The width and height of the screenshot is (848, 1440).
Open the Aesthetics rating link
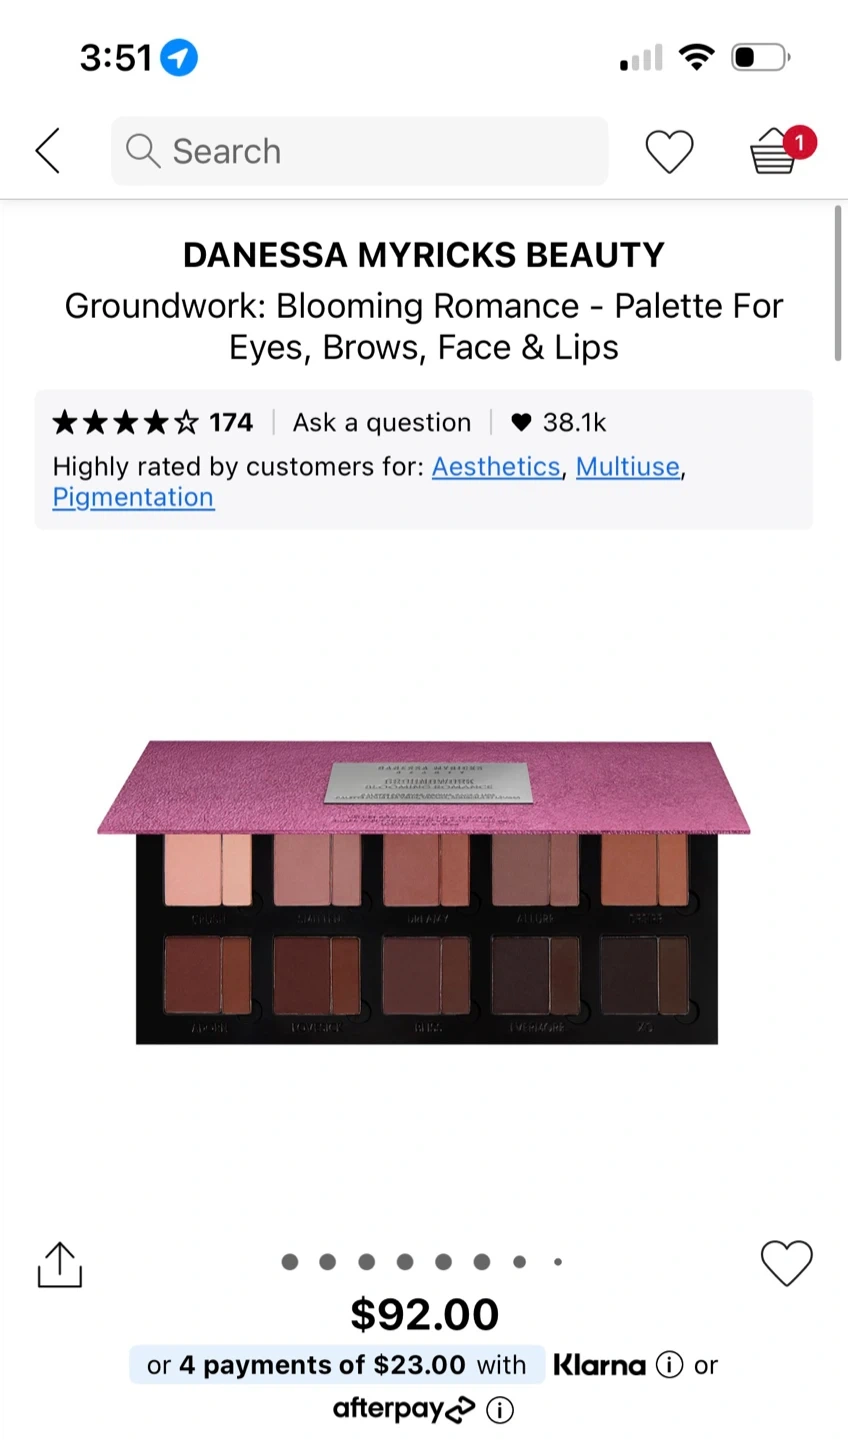(x=496, y=467)
